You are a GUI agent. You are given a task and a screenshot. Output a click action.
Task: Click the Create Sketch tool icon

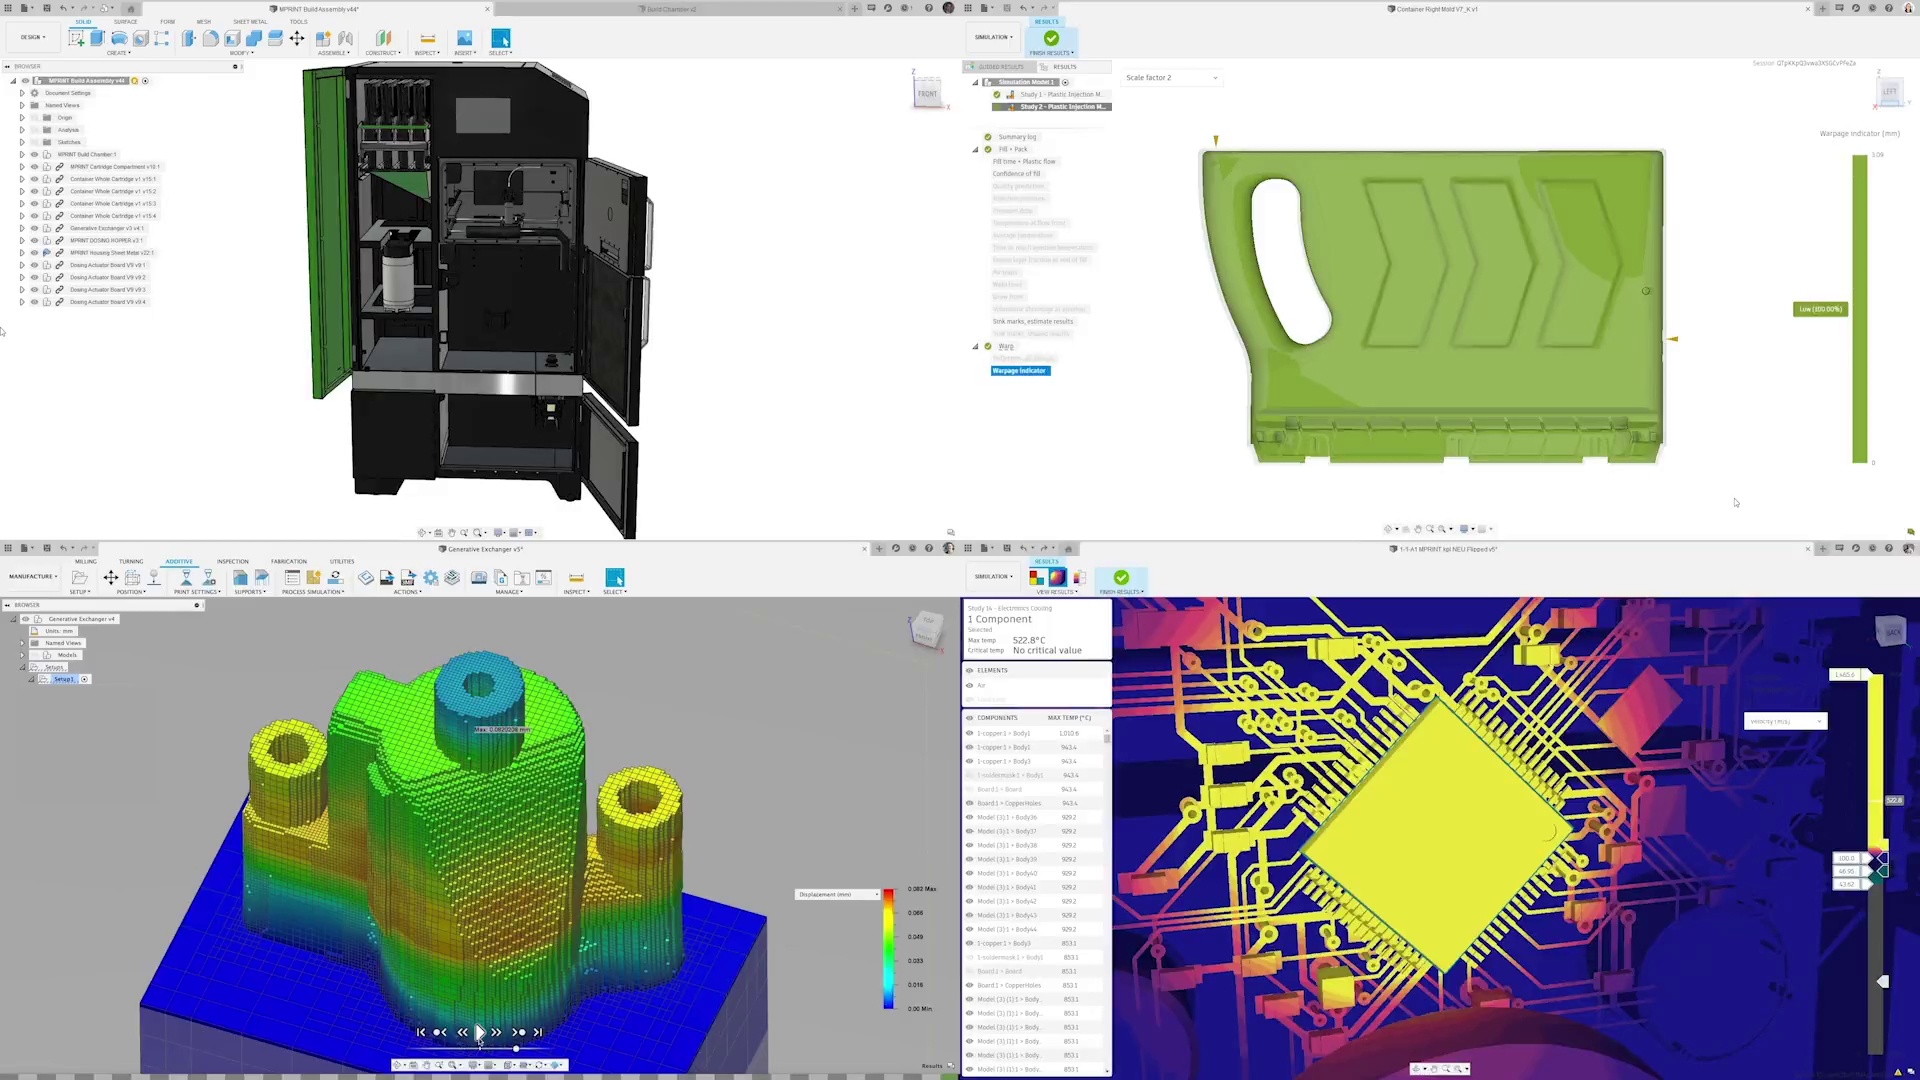[x=76, y=38]
